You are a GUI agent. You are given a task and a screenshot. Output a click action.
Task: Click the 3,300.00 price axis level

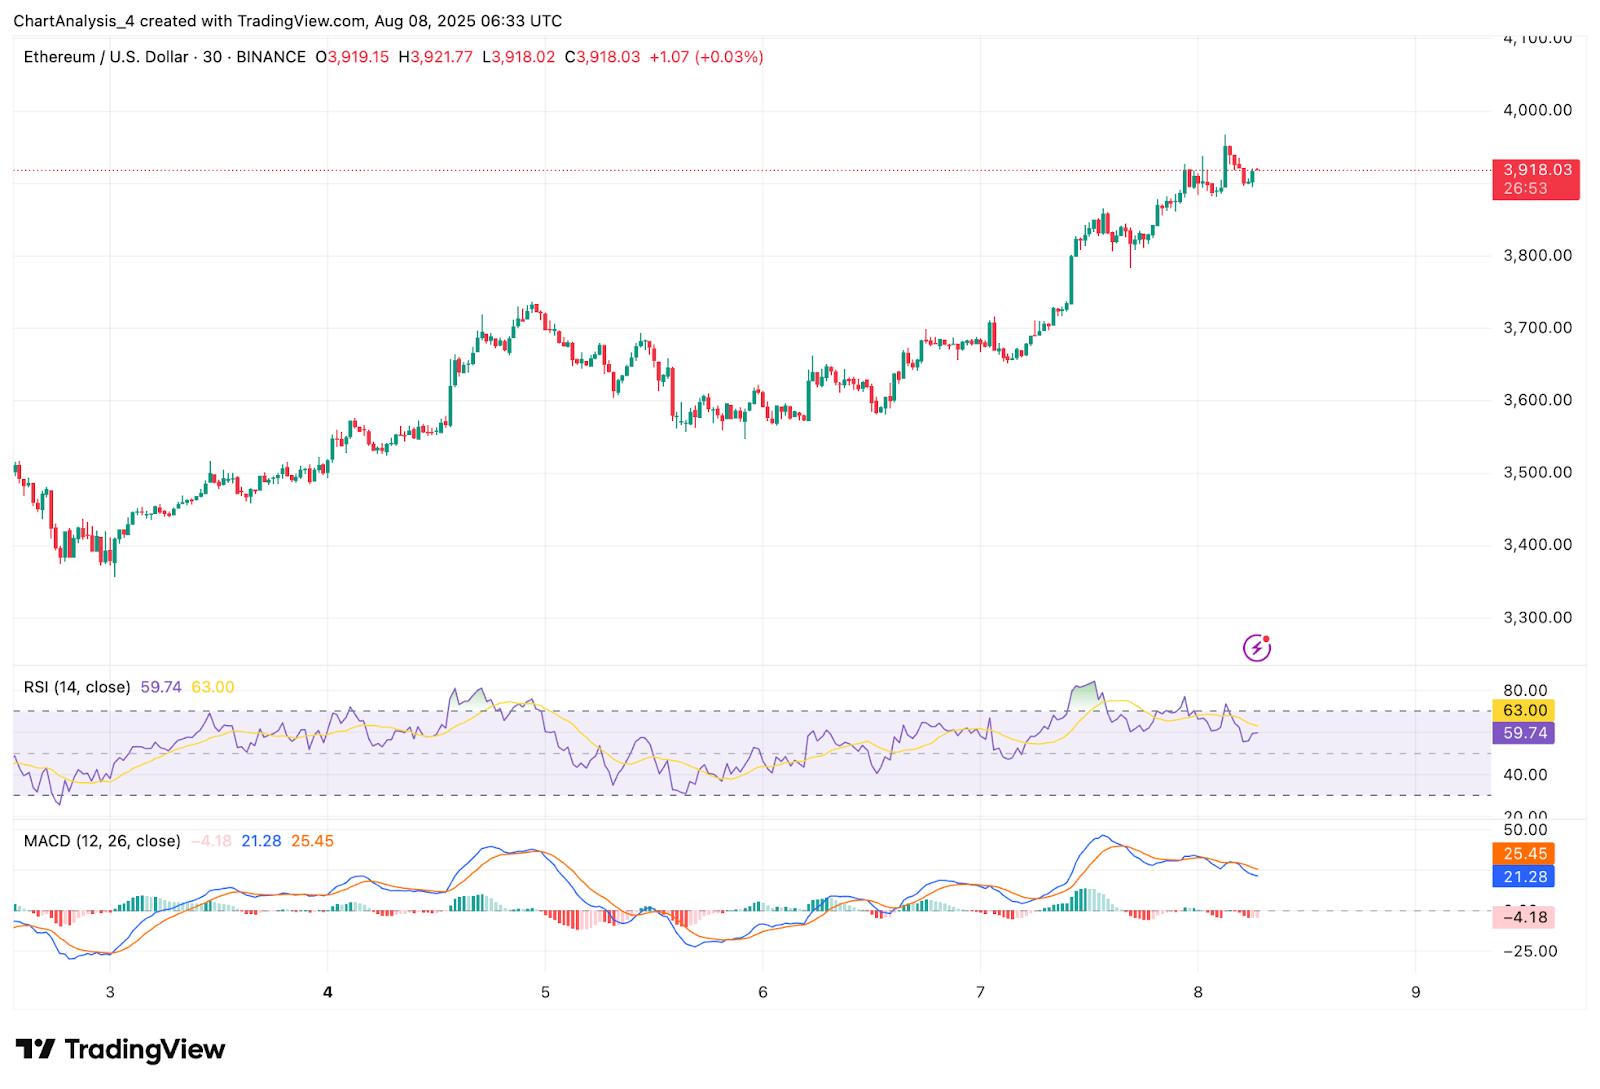(1537, 617)
